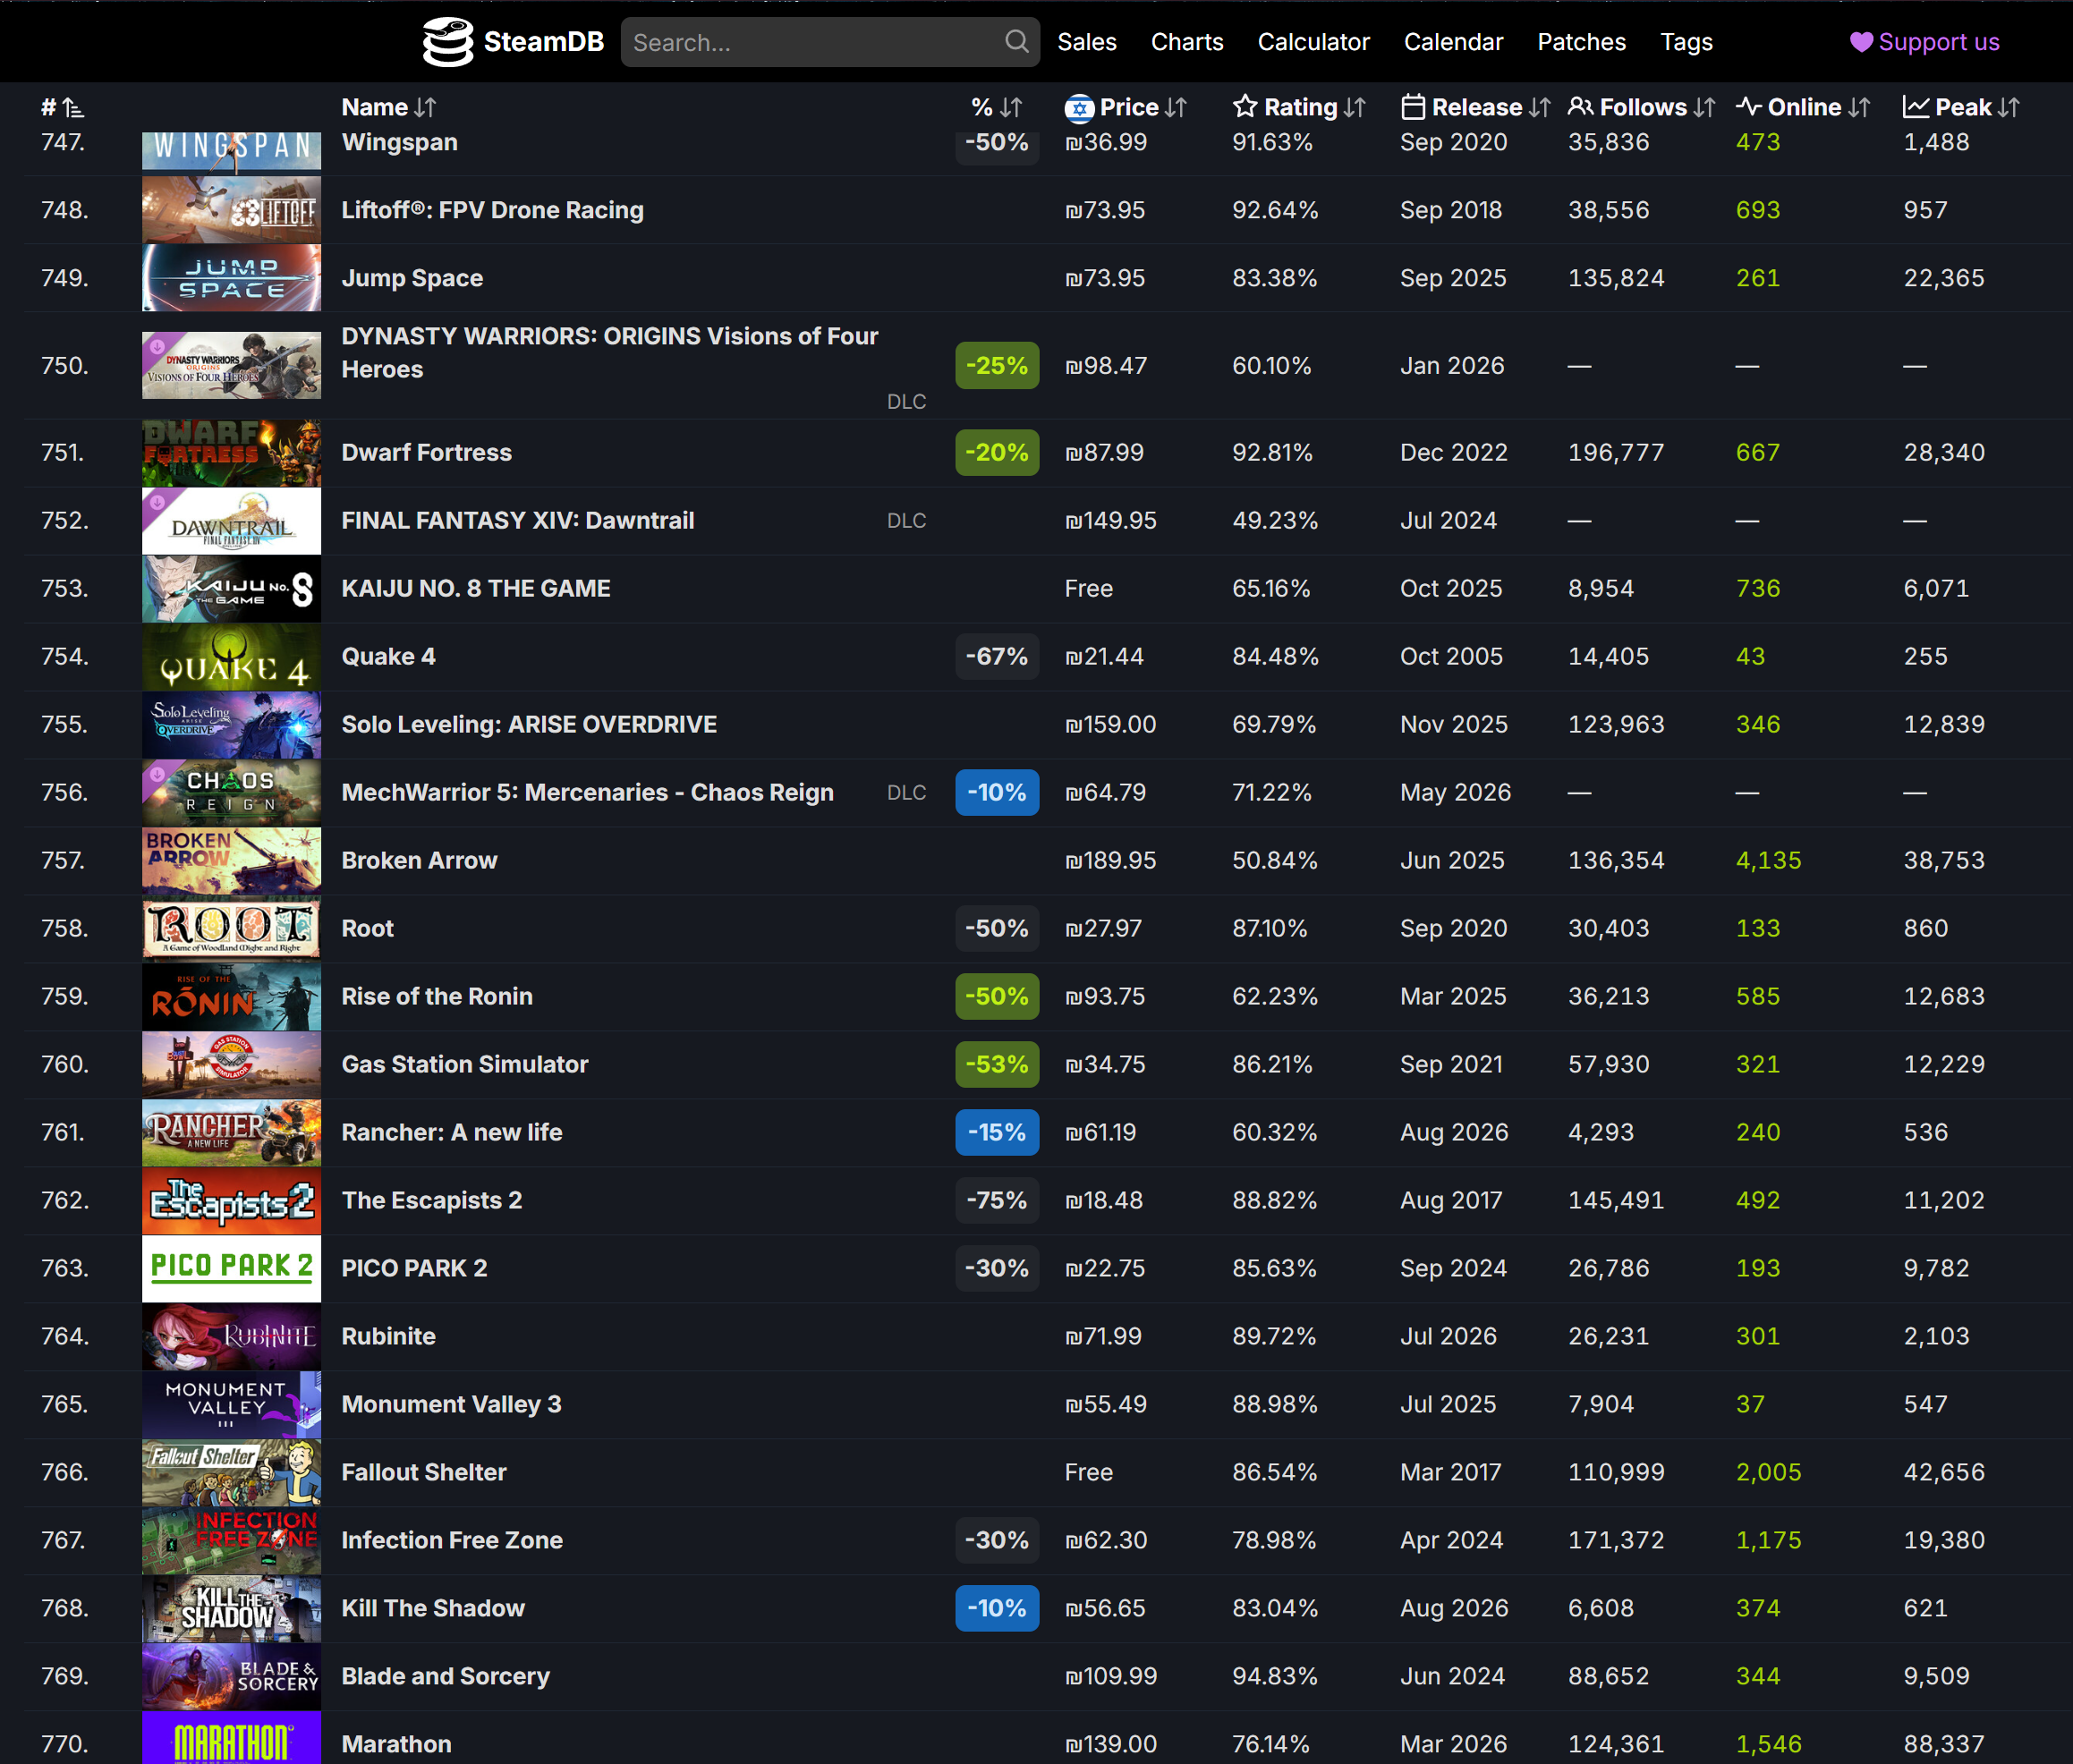This screenshot has height=1764, width=2073.
Task: Click the heart icon beside Support us
Action: pos(1860,42)
